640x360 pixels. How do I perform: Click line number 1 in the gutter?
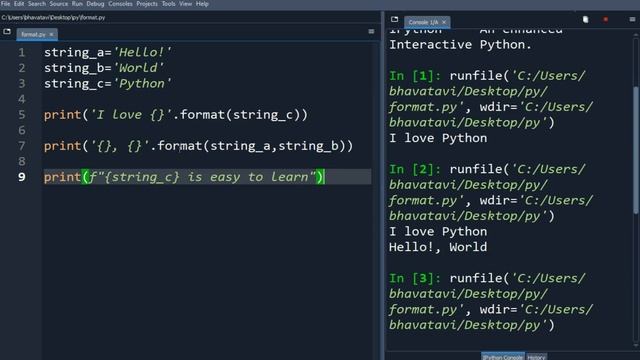(x=22, y=53)
